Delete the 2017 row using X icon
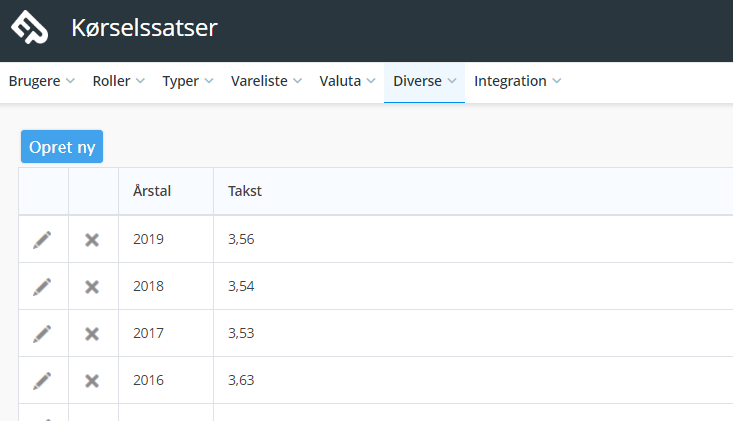The image size is (733, 421). pos(92,334)
